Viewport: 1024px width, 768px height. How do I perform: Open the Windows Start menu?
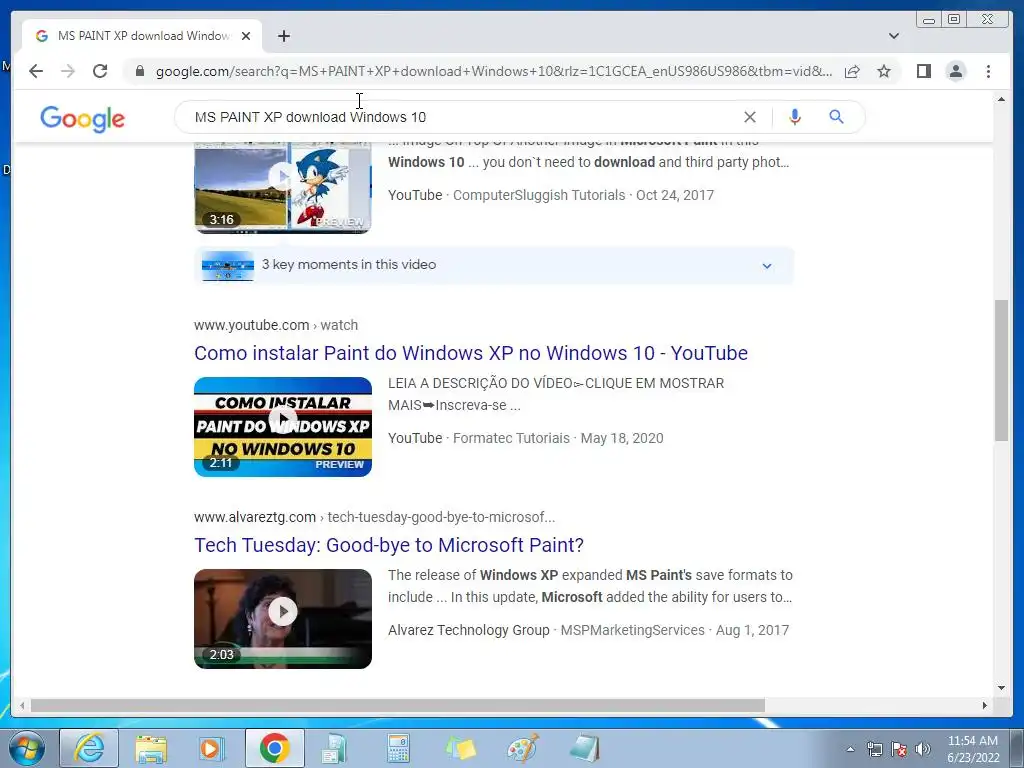click(26, 748)
